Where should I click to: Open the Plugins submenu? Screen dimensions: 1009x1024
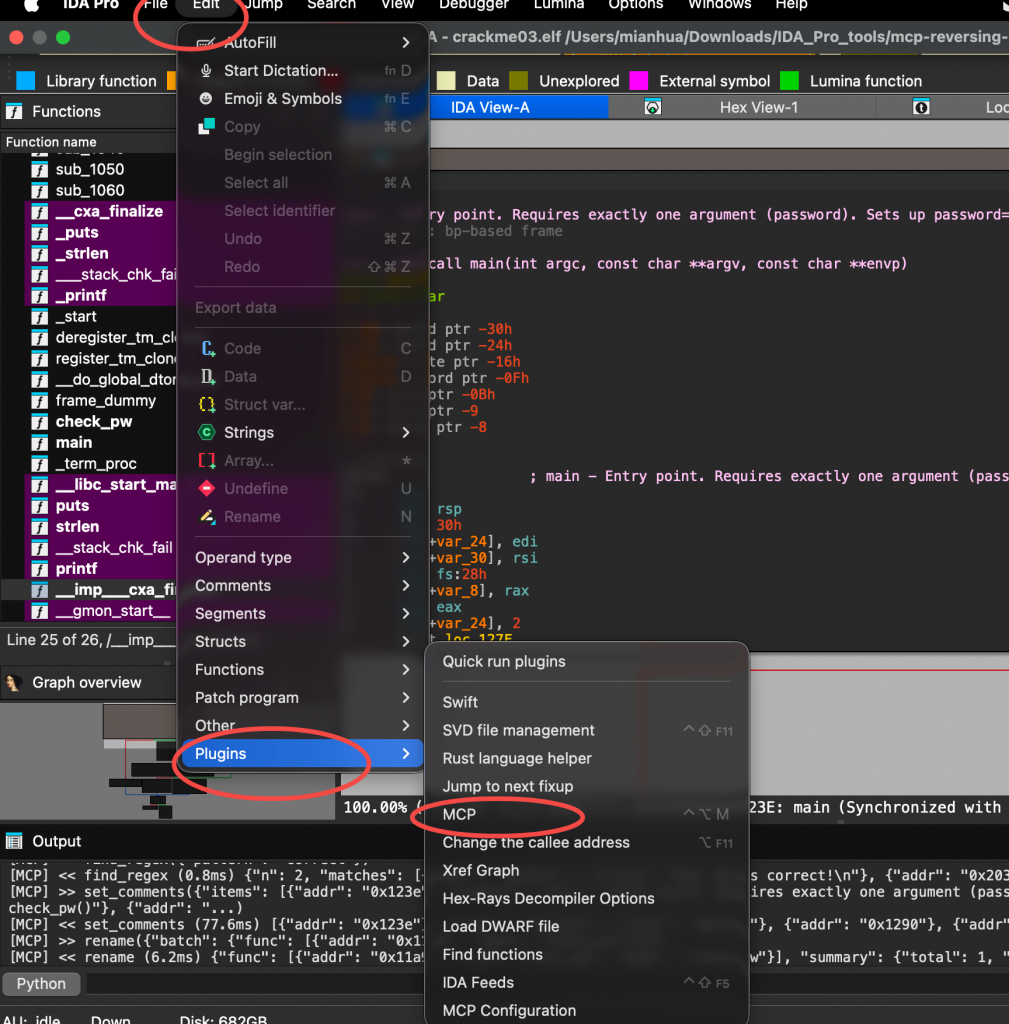[303, 754]
